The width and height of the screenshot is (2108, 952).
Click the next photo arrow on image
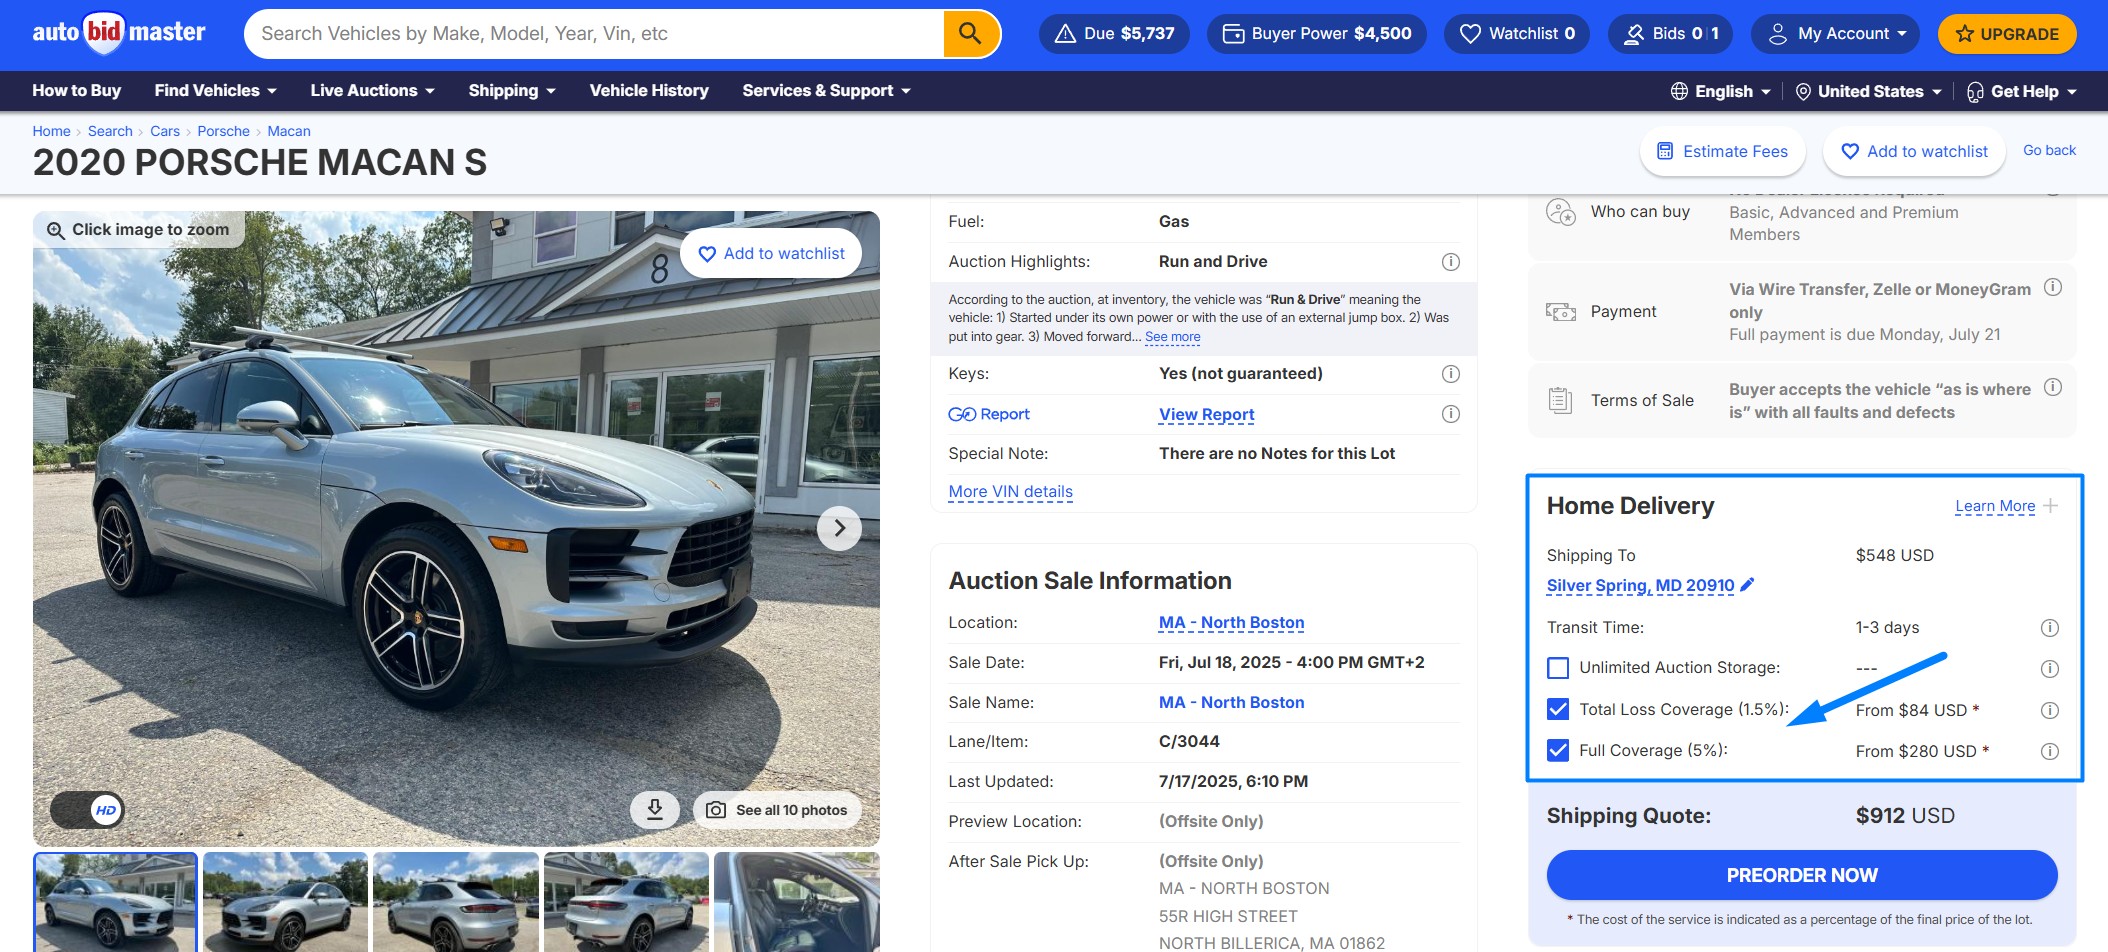pyautogui.click(x=839, y=528)
